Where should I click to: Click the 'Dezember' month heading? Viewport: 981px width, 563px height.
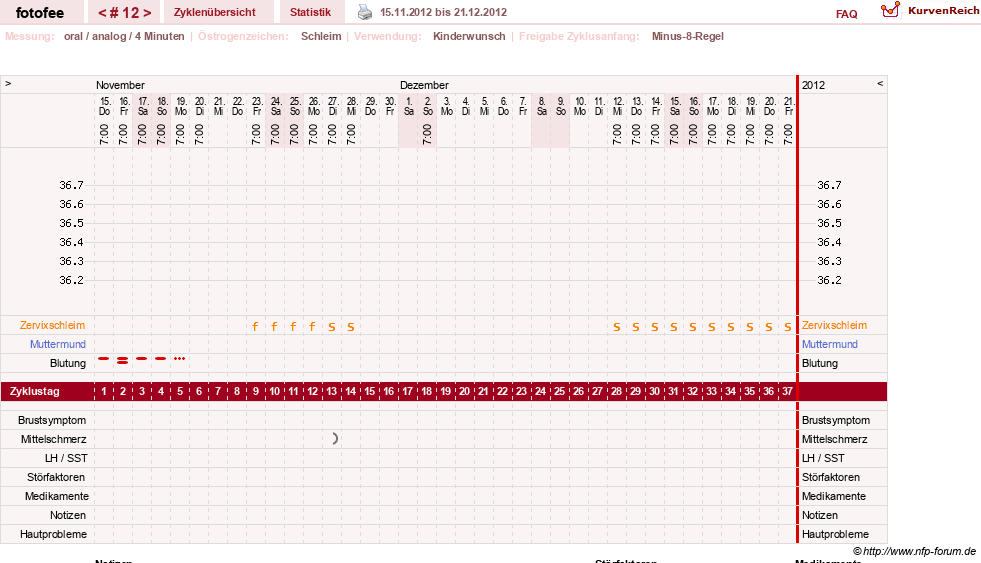[424, 85]
